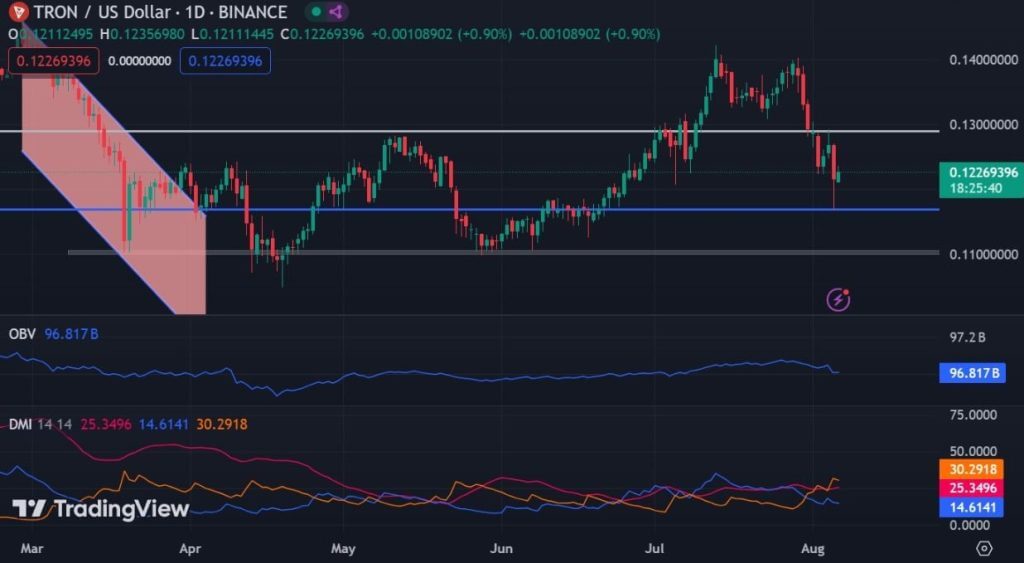The image size is (1024, 563).
Task: Click the orange 30.2918 axis tag
Action: 972,470
